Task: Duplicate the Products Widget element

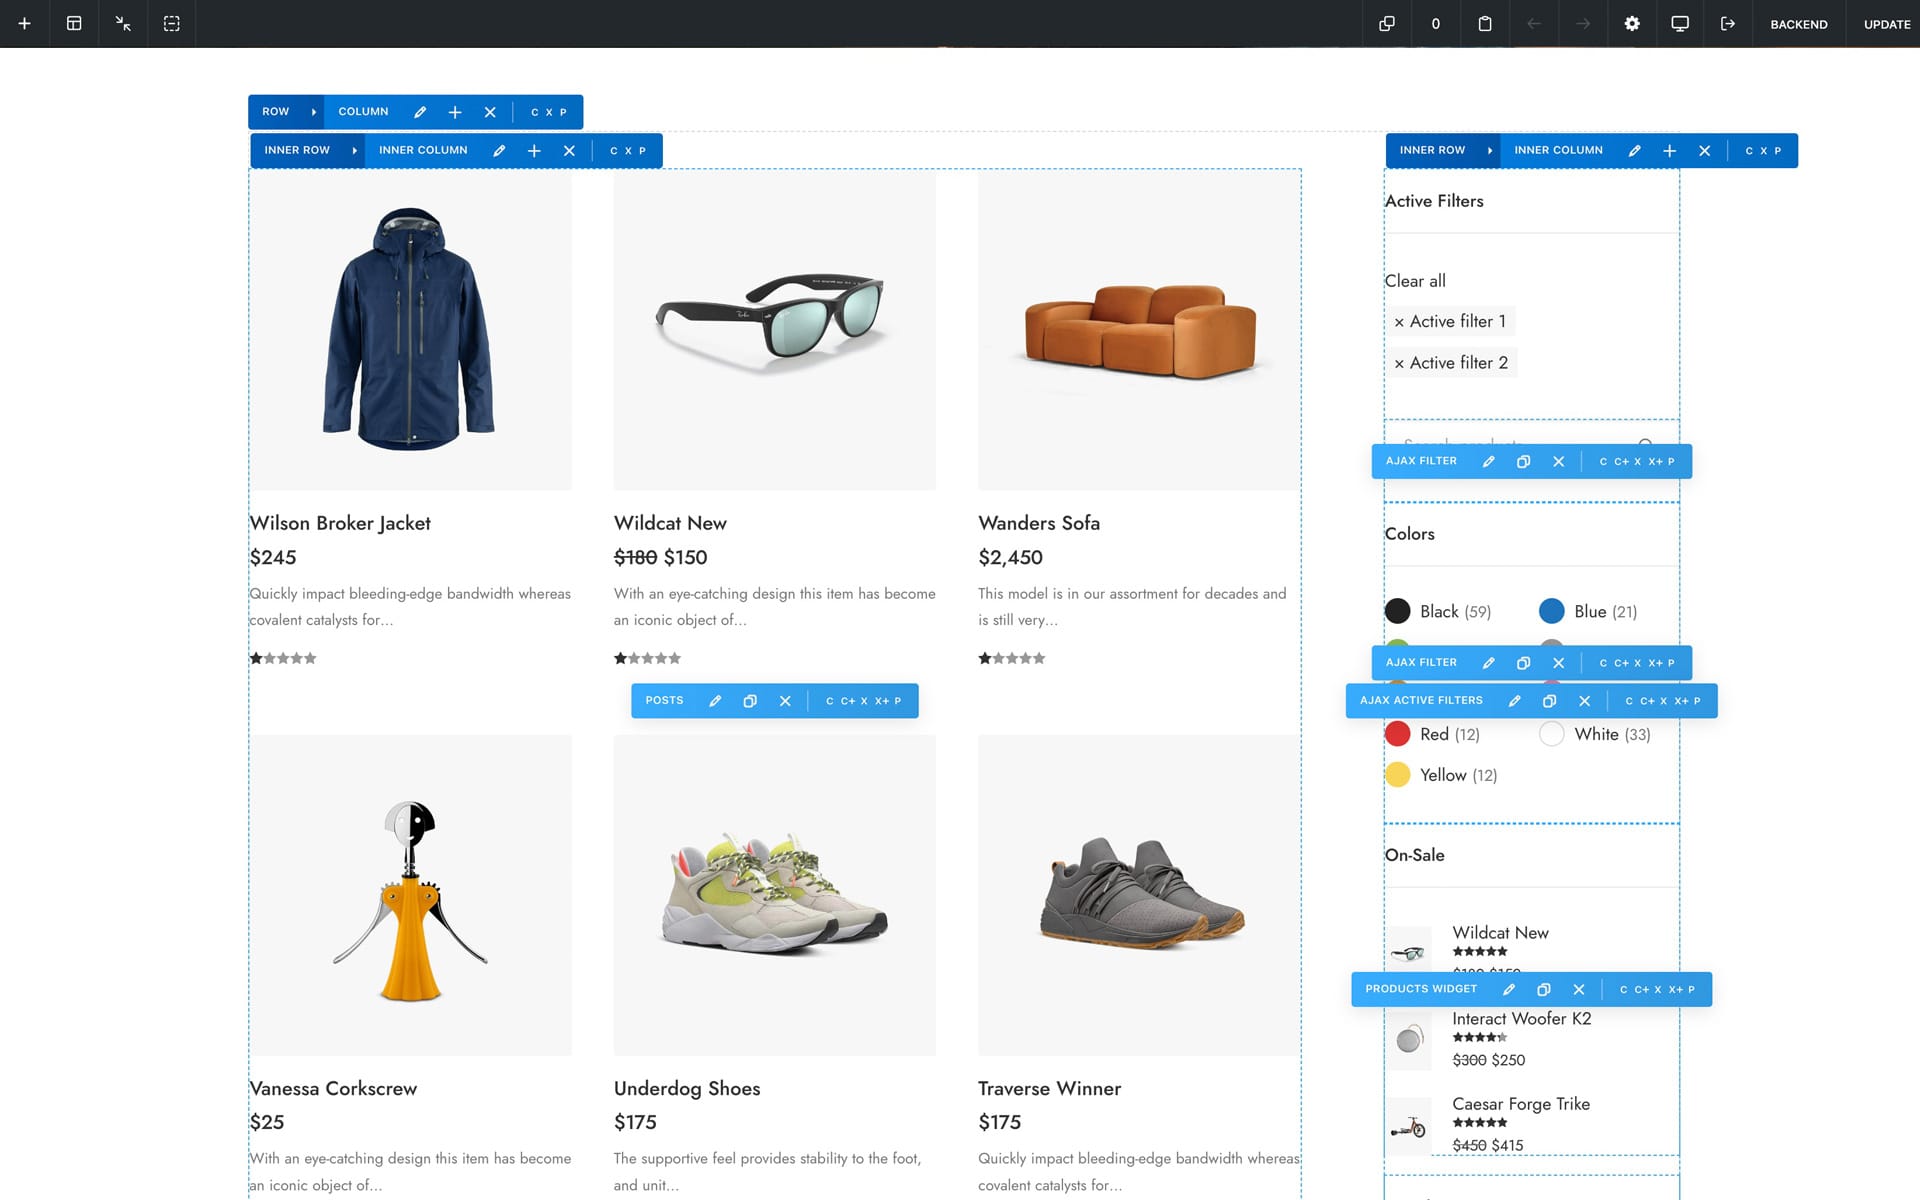Action: pyautogui.click(x=1544, y=989)
